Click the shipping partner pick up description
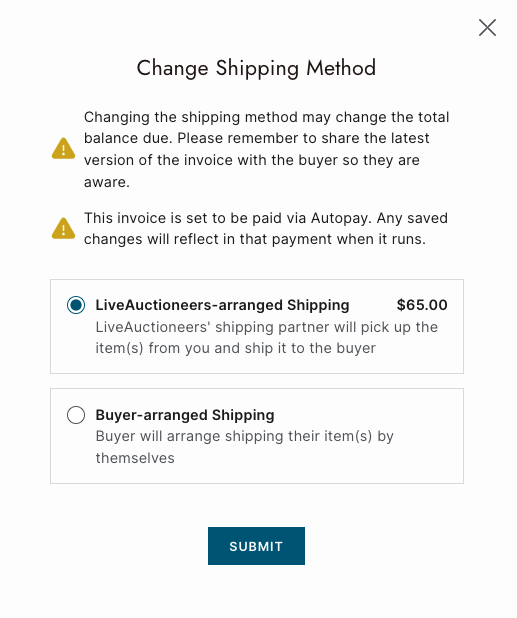 (x=266, y=338)
